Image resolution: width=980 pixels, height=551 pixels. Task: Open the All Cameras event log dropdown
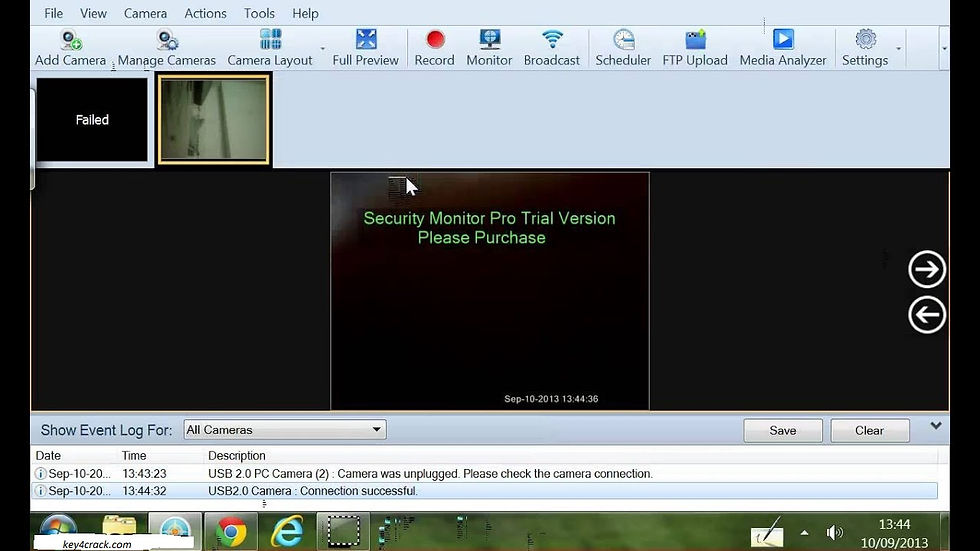285,430
